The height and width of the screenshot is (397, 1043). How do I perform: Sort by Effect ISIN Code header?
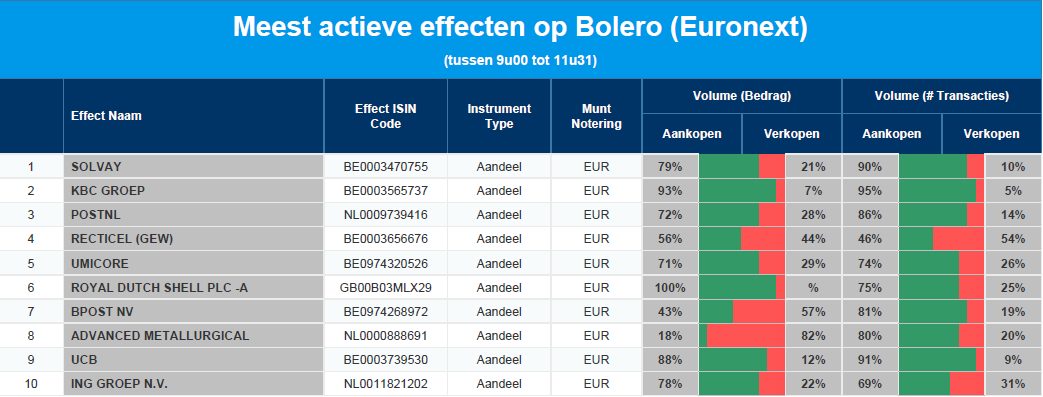tap(386, 116)
